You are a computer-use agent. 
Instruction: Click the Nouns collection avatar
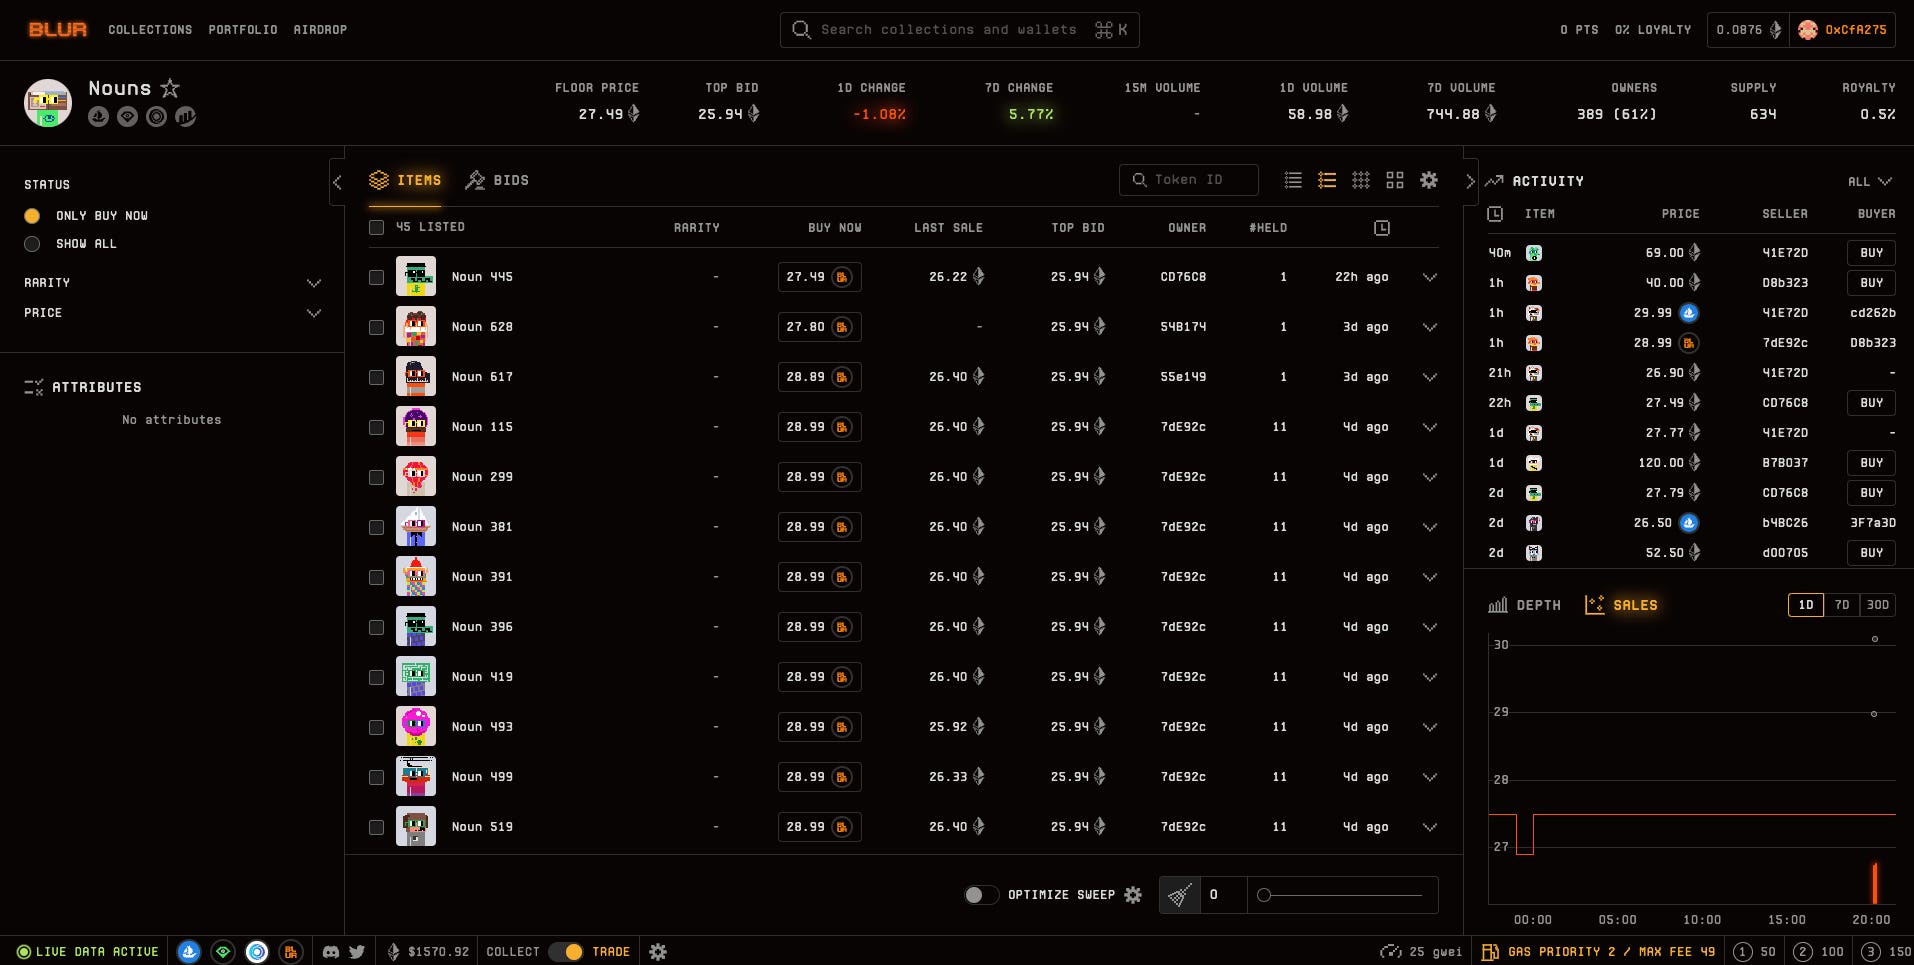pos(48,103)
